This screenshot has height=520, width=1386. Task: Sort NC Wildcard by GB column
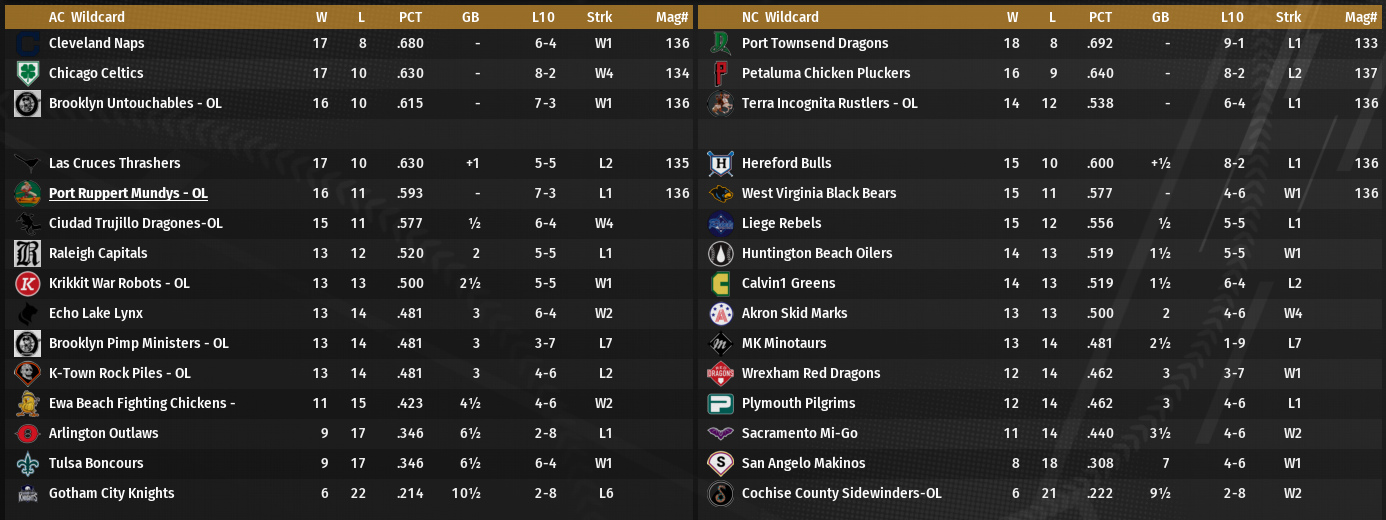(x=1160, y=17)
